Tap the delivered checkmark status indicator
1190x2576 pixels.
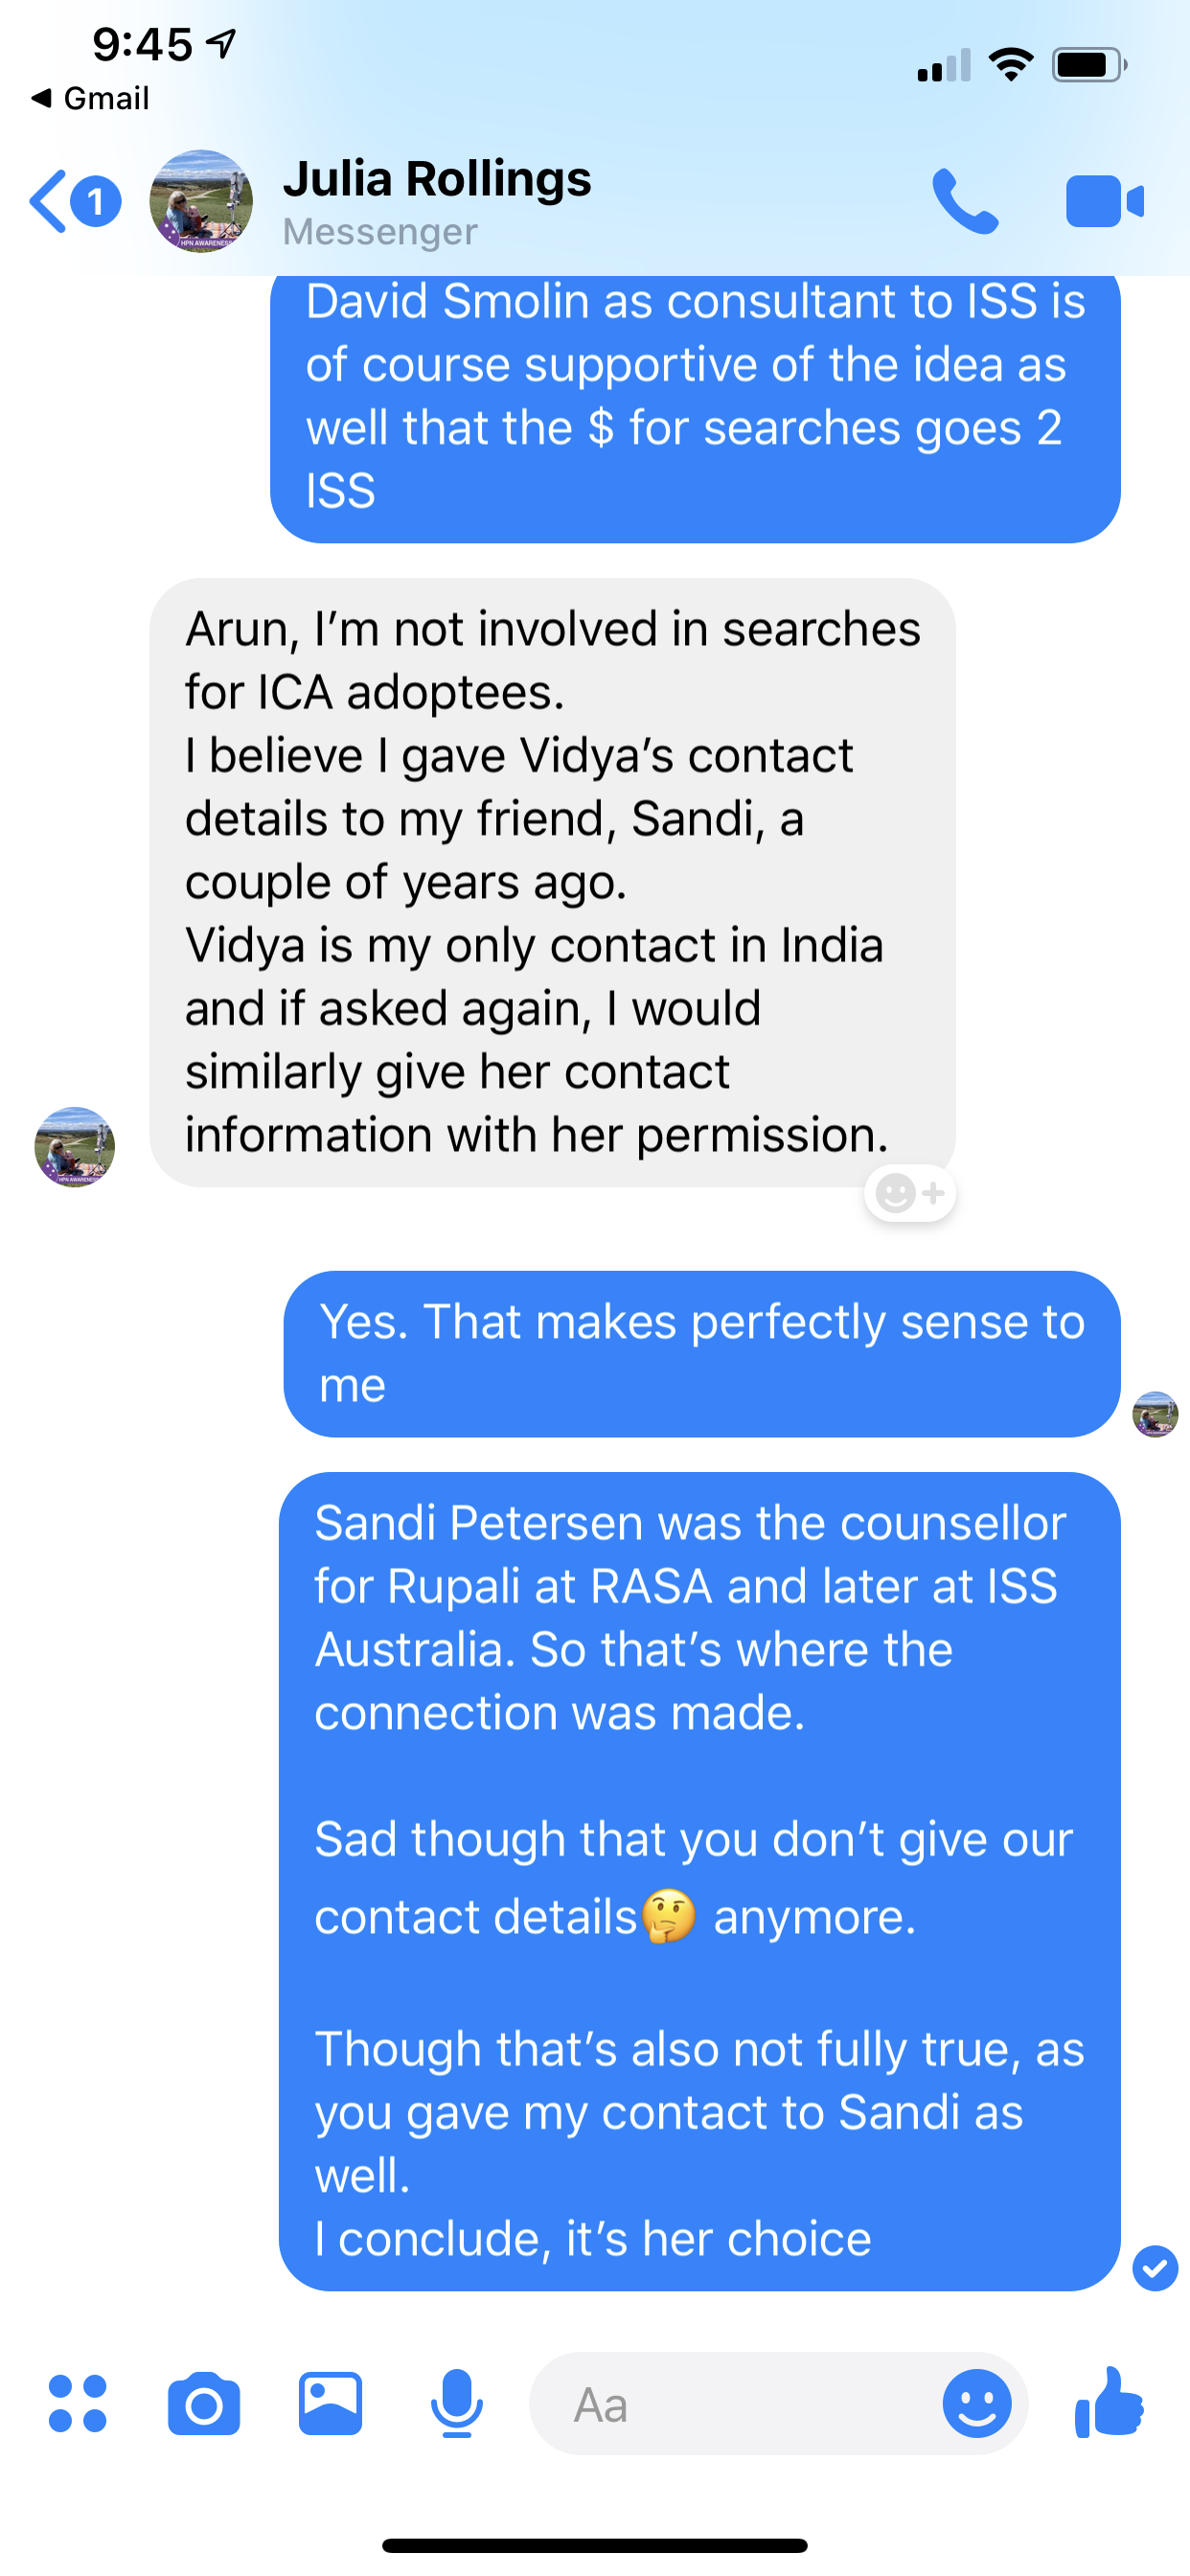(x=1155, y=2268)
